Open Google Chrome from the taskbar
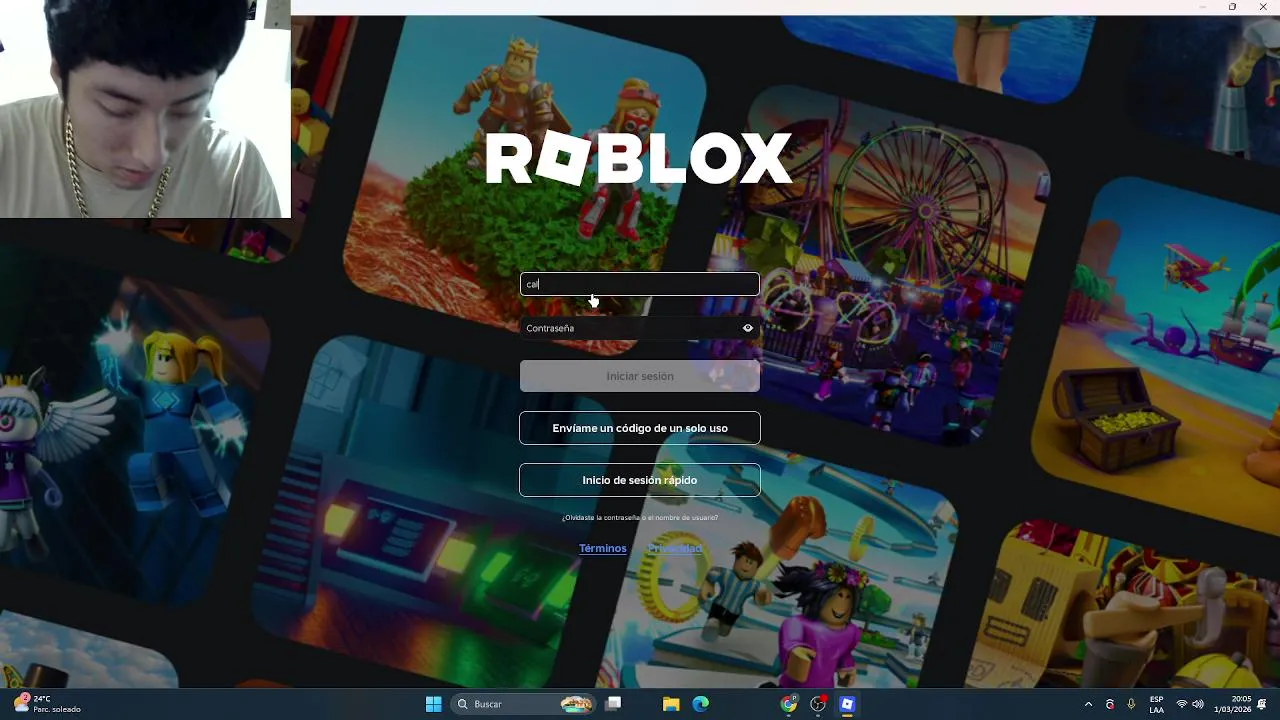This screenshot has width=1280, height=720. (x=789, y=704)
